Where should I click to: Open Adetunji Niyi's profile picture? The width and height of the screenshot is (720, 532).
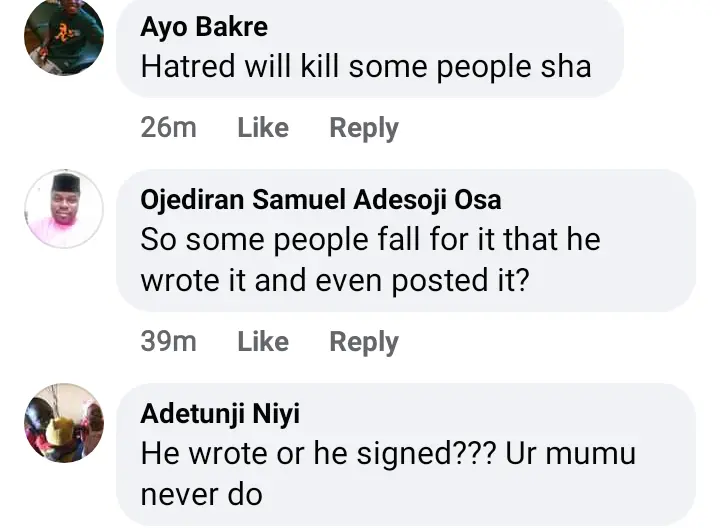63,423
